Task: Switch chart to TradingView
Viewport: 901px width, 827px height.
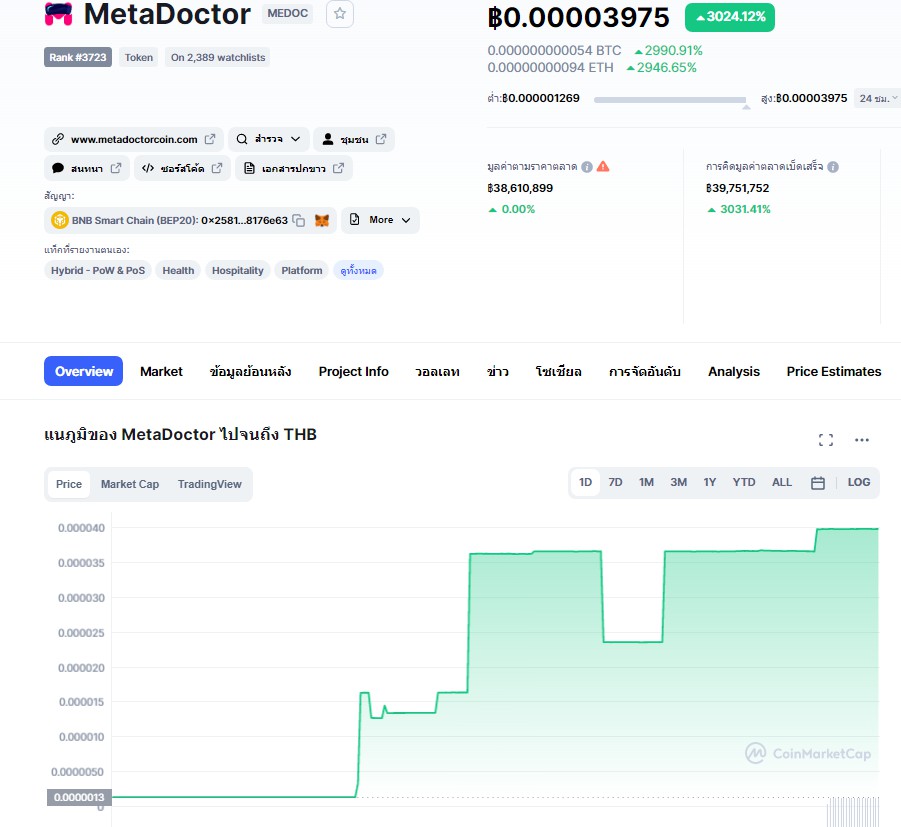Action: click(x=209, y=484)
